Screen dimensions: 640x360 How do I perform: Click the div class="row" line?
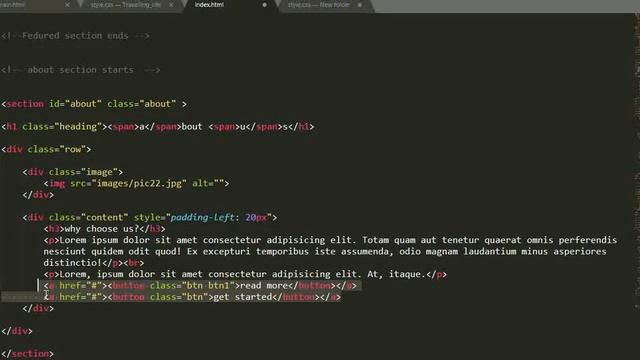(x=46, y=149)
